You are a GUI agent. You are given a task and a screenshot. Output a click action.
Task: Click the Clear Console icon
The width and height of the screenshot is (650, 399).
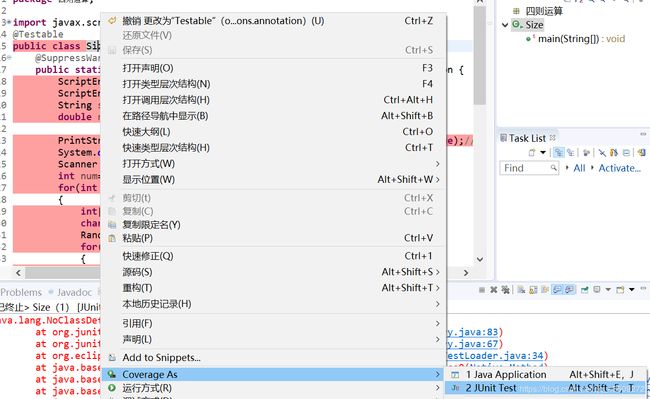coord(521,290)
